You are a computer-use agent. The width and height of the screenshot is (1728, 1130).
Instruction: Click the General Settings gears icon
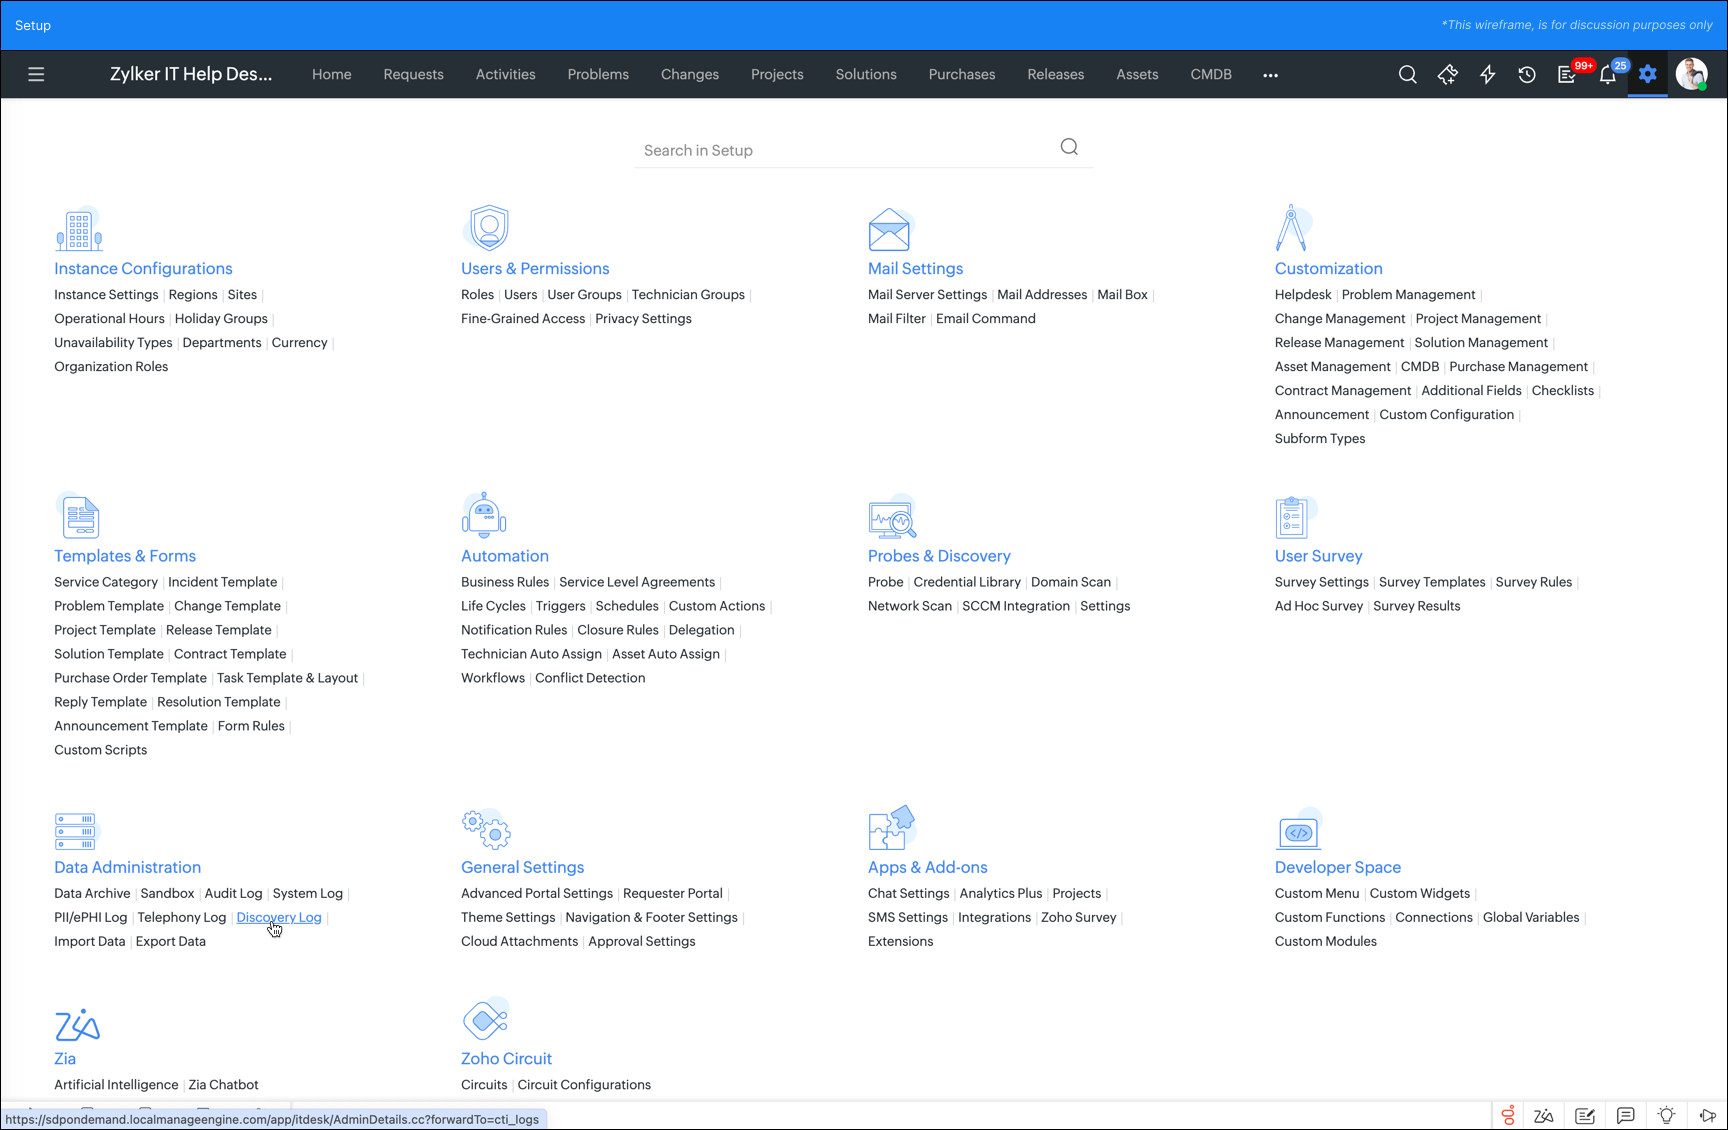click(x=486, y=830)
